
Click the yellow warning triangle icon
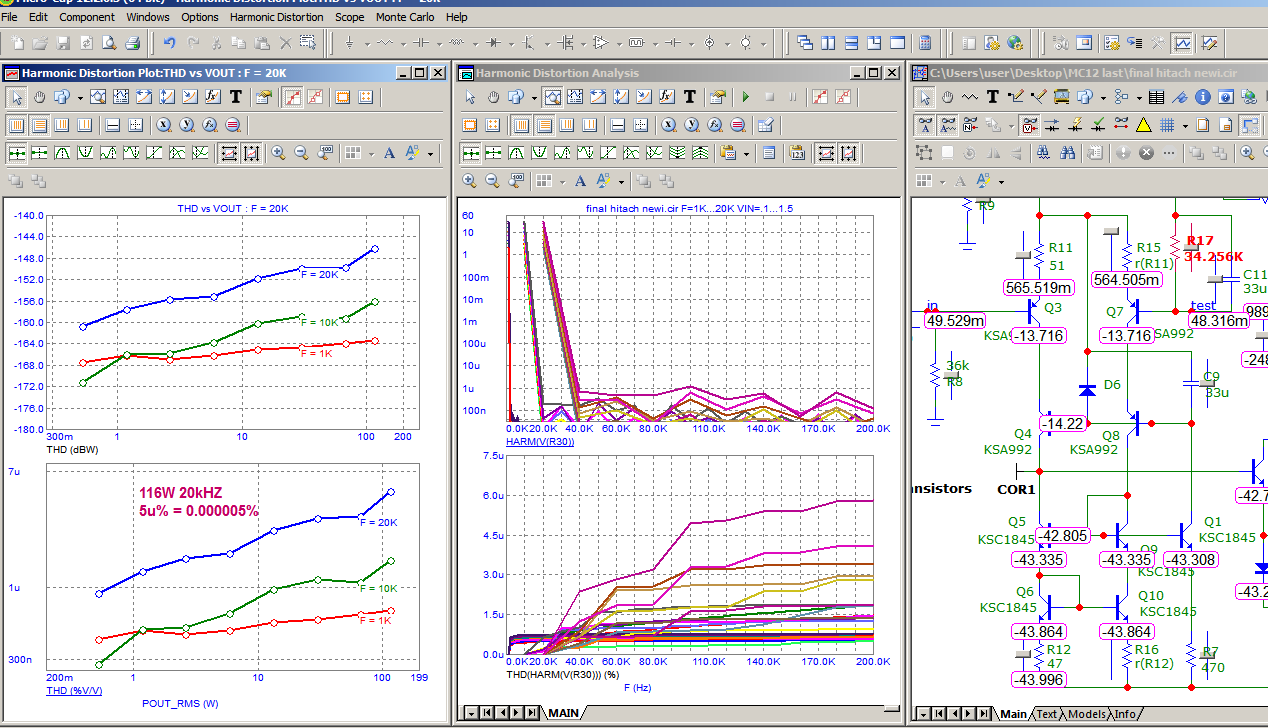[1144, 125]
